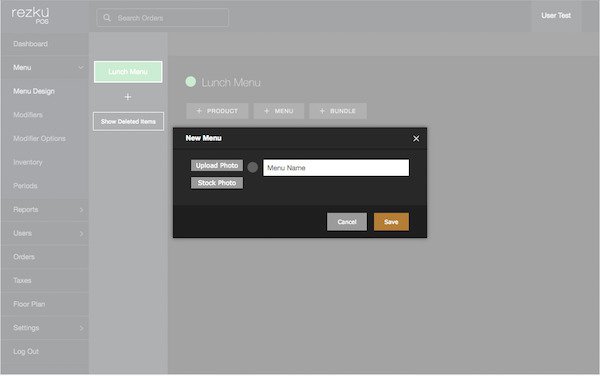Open Taxes in sidebar
Image resolution: width=600 pixels, height=376 pixels.
click(x=45, y=280)
